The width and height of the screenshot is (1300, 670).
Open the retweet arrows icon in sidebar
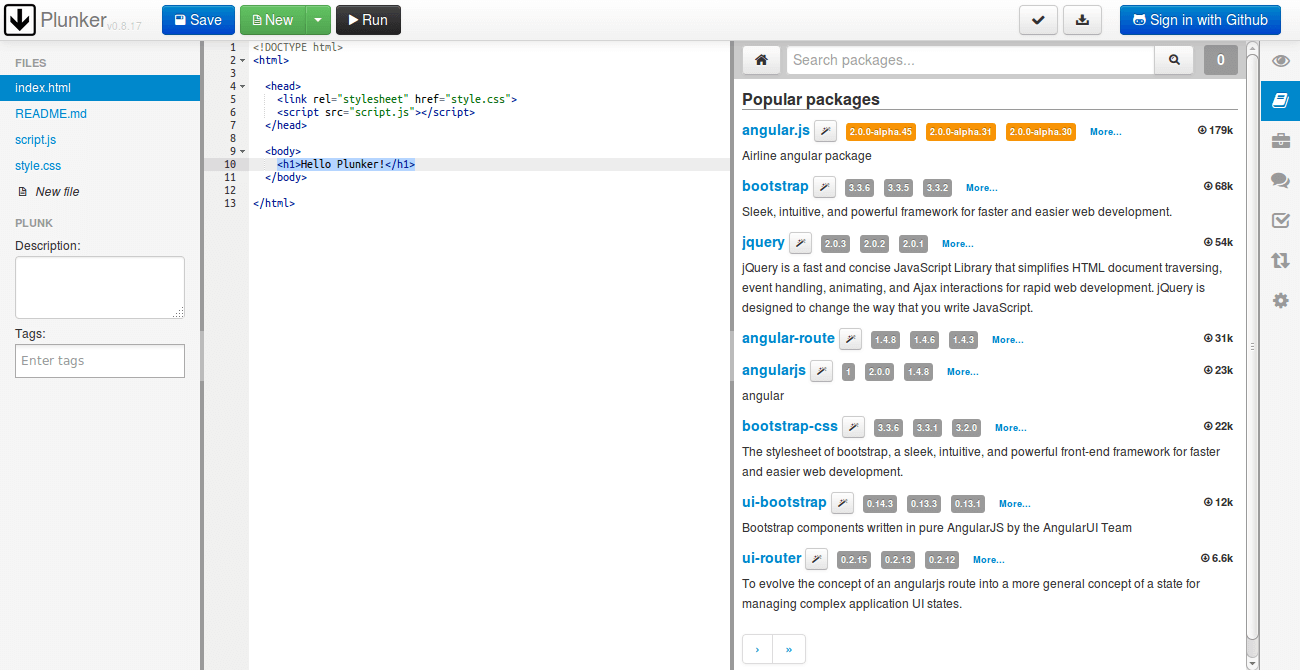coord(1280,260)
